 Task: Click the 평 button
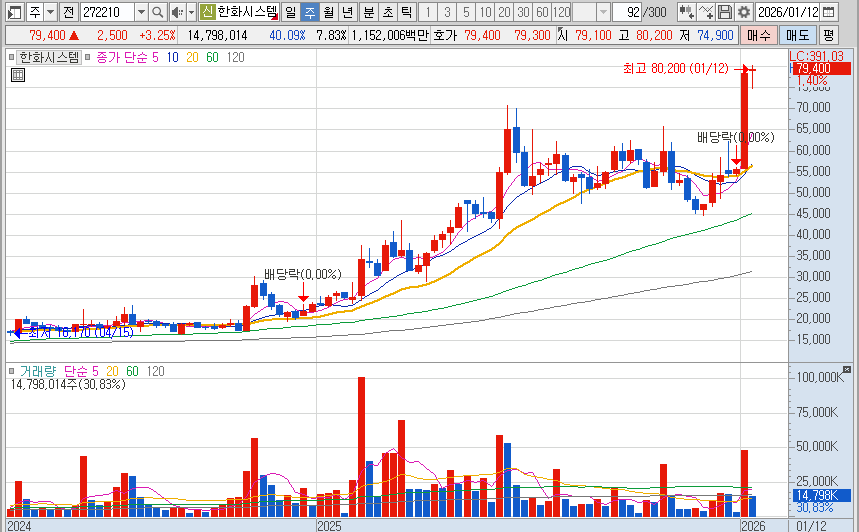(828, 36)
